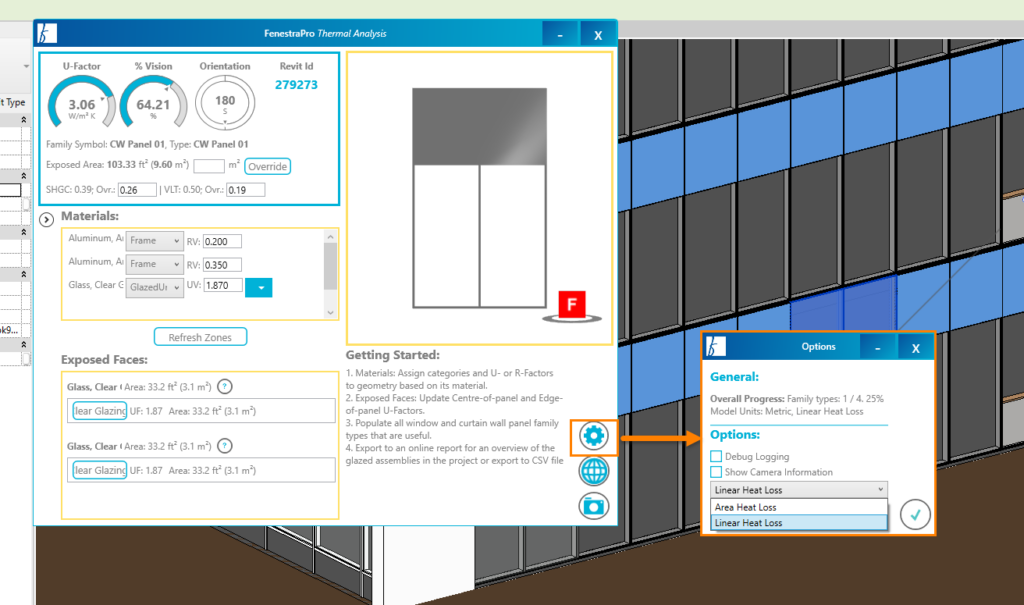Screen dimensions: 1024x605
Task: Minimize the Options window
Action: pos(878,348)
